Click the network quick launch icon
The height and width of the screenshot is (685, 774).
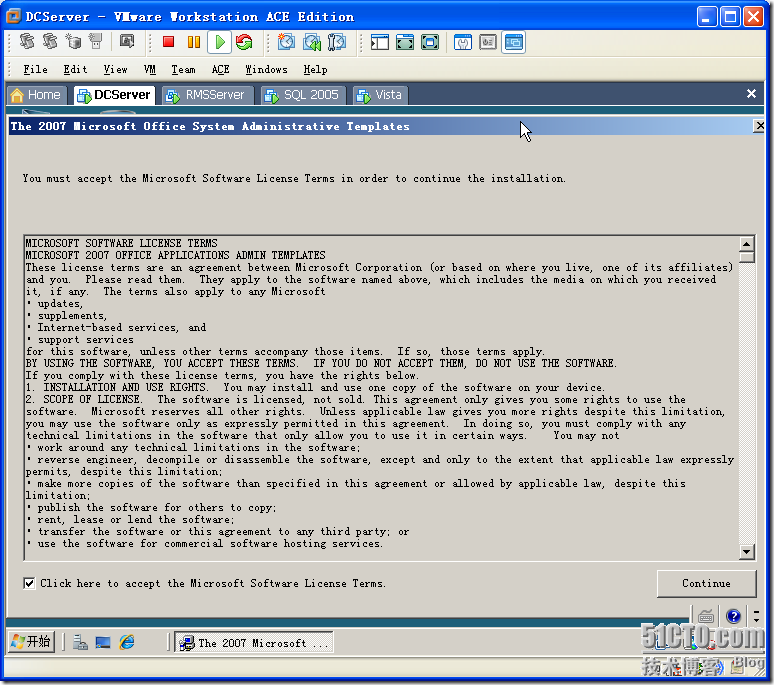click(80, 642)
